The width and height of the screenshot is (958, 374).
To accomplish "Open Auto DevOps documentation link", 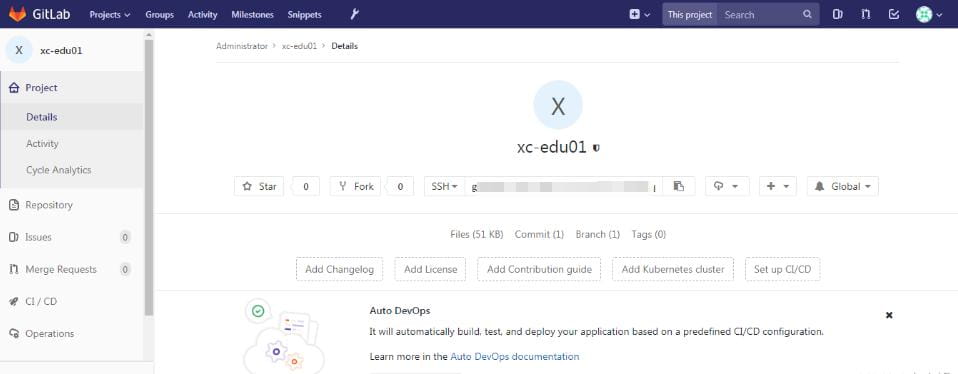I will click(x=514, y=356).
